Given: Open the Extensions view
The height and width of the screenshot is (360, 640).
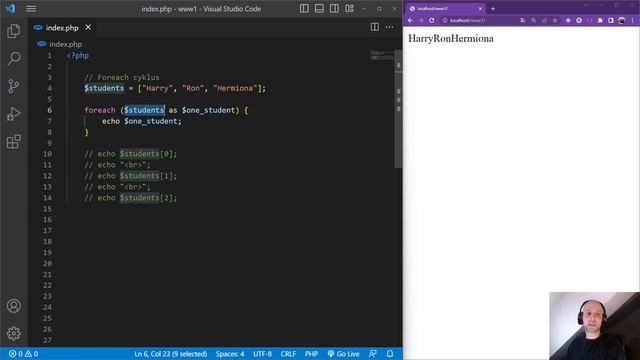Looking at the screenshot, I should tap(13, 142).
